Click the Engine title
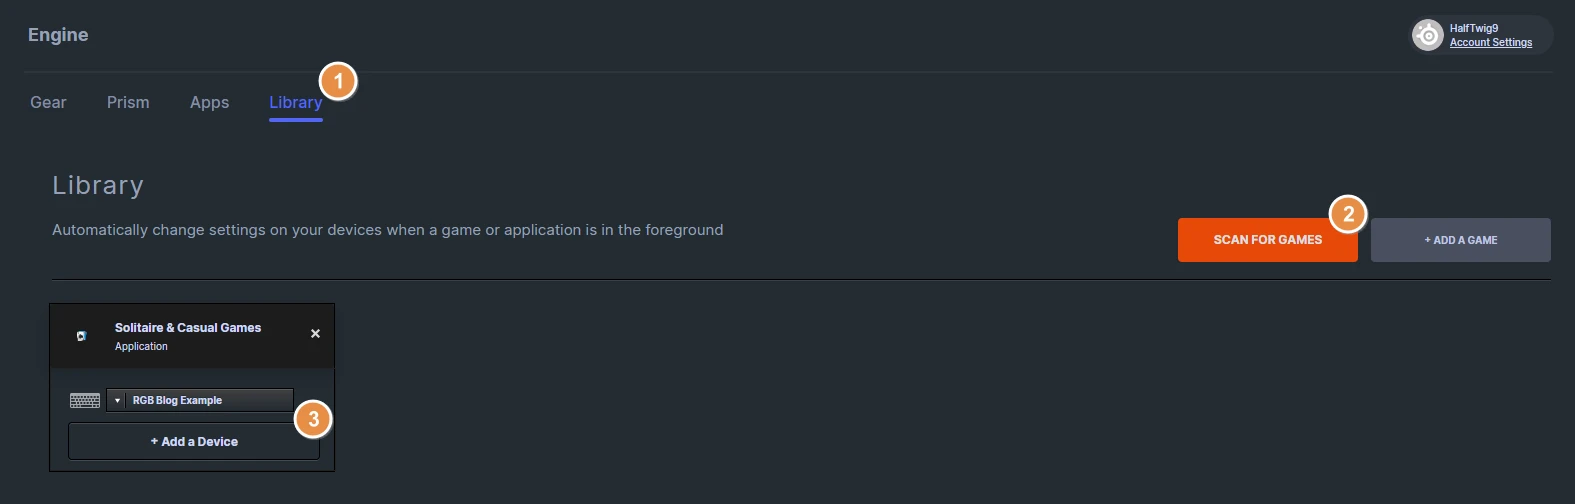 [x=58, y=34]
